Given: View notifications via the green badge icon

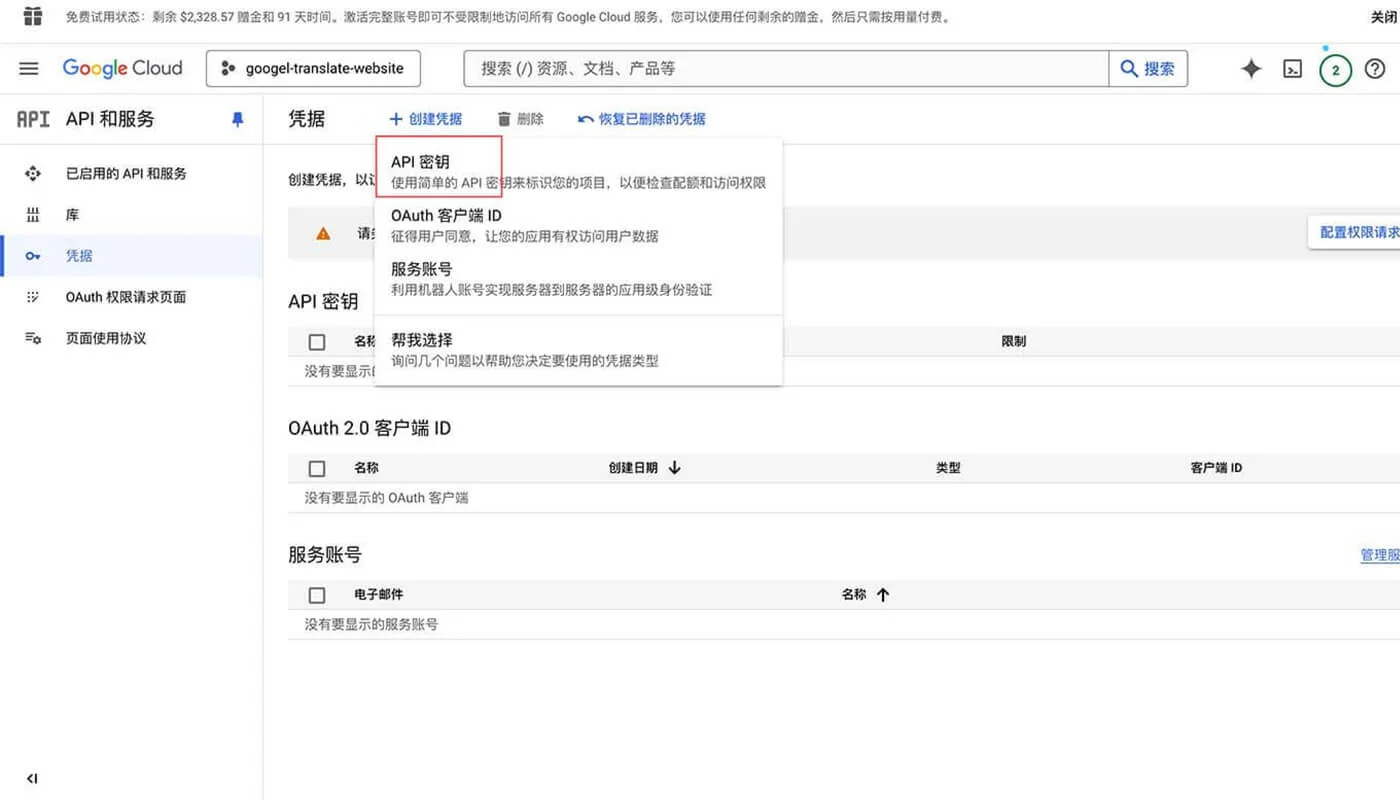Looking at the screenshot, I should 1335,68.
